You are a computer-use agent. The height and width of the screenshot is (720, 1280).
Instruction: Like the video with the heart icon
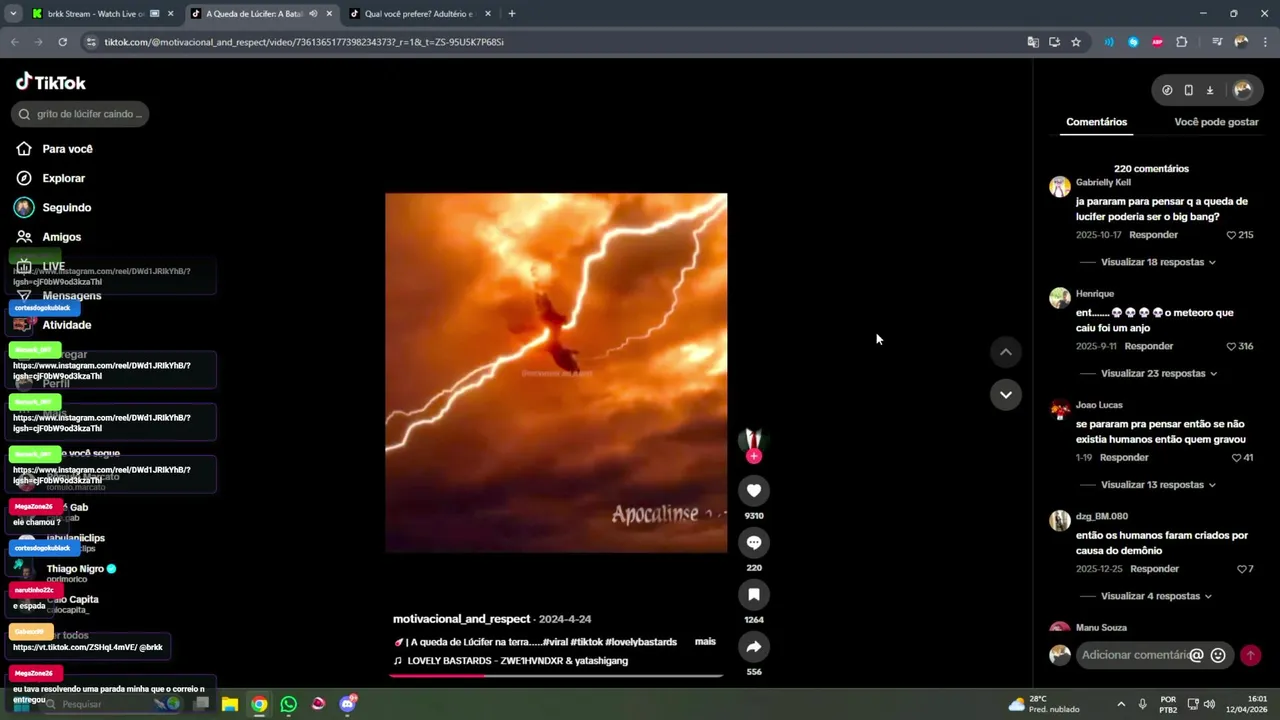pyautogui.click(x=754, y=490)
